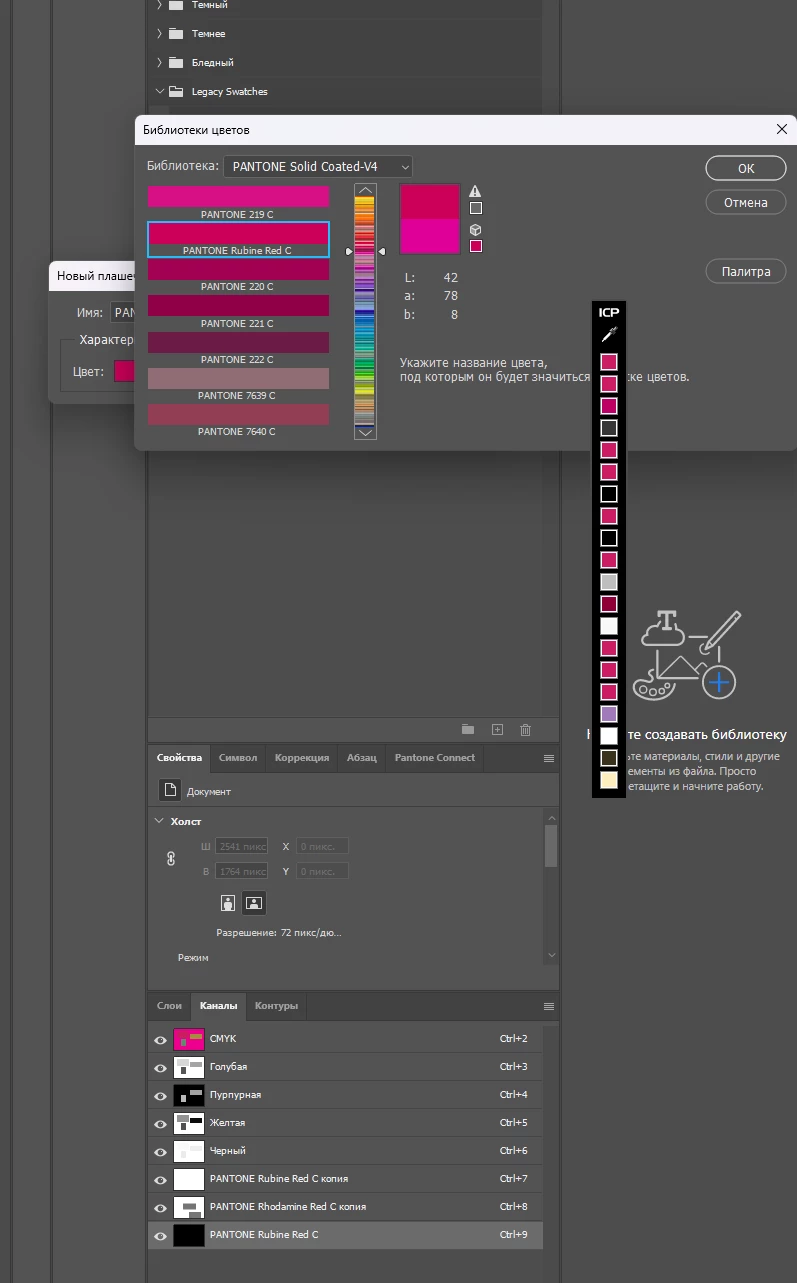
Task: Click the delete swatch trash icon
Action: (x=525, y=730)
